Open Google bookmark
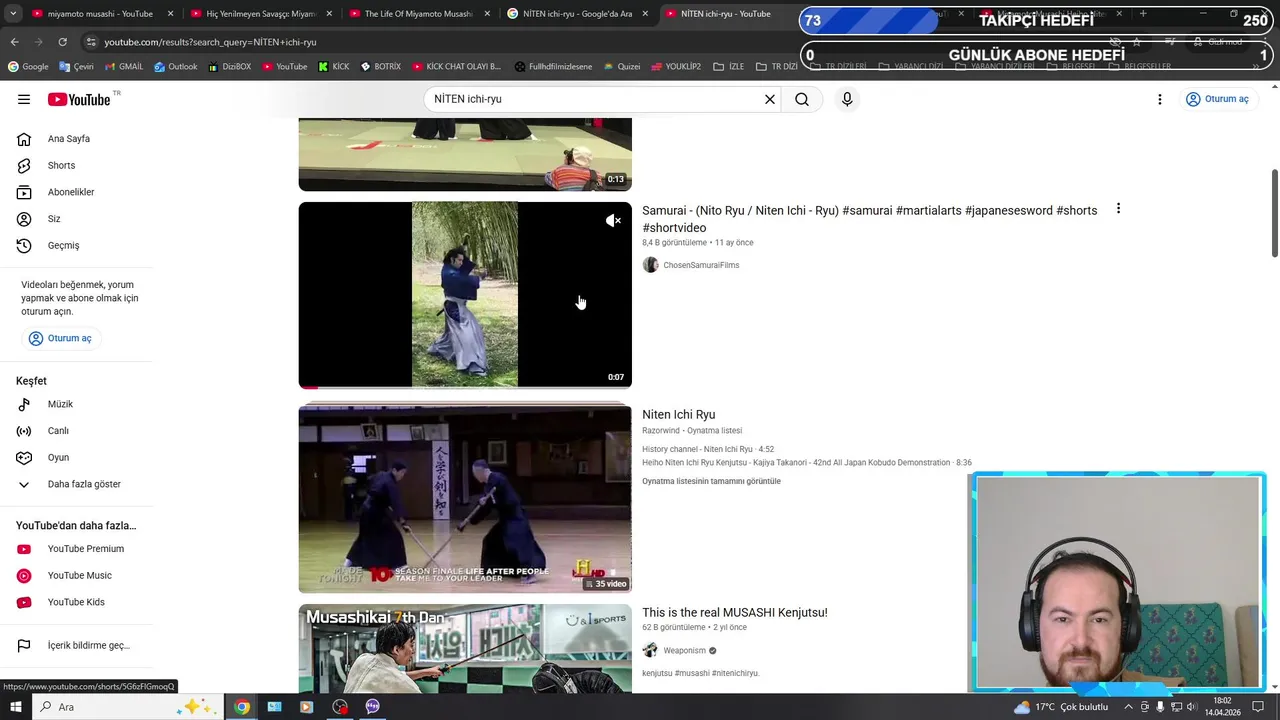1280x720 pixels. pos(28,67)
